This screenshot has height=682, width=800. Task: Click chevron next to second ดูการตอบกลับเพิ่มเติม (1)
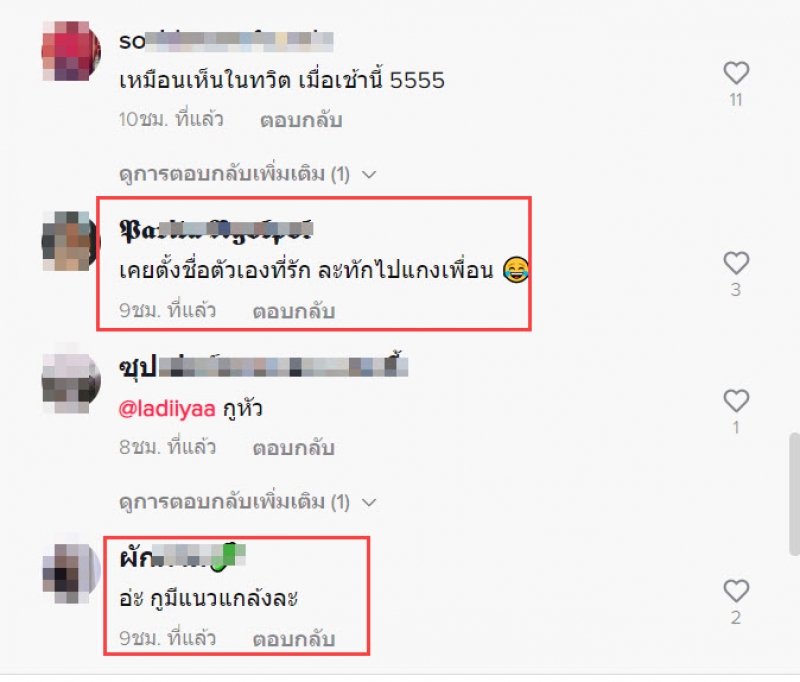pyautogui.click(x=369, y=503)
